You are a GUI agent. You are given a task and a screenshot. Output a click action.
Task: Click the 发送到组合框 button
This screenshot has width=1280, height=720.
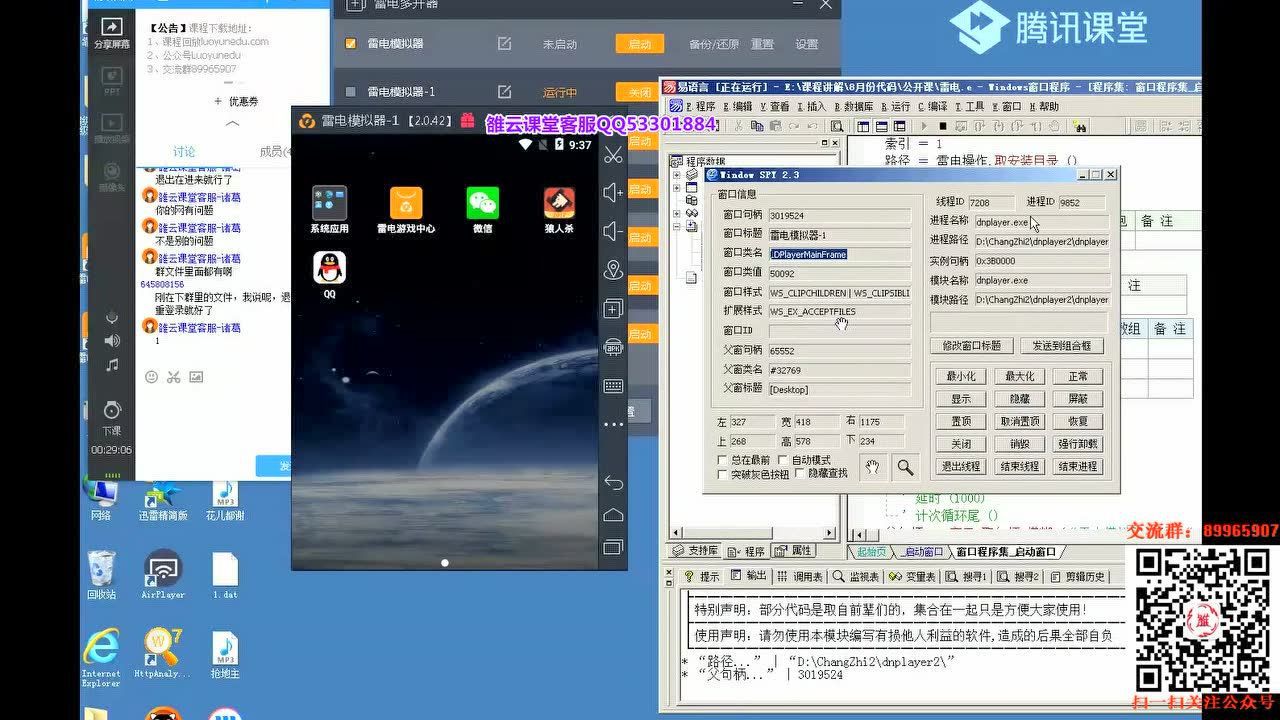pyautogui.click(x=1062, y=345)
